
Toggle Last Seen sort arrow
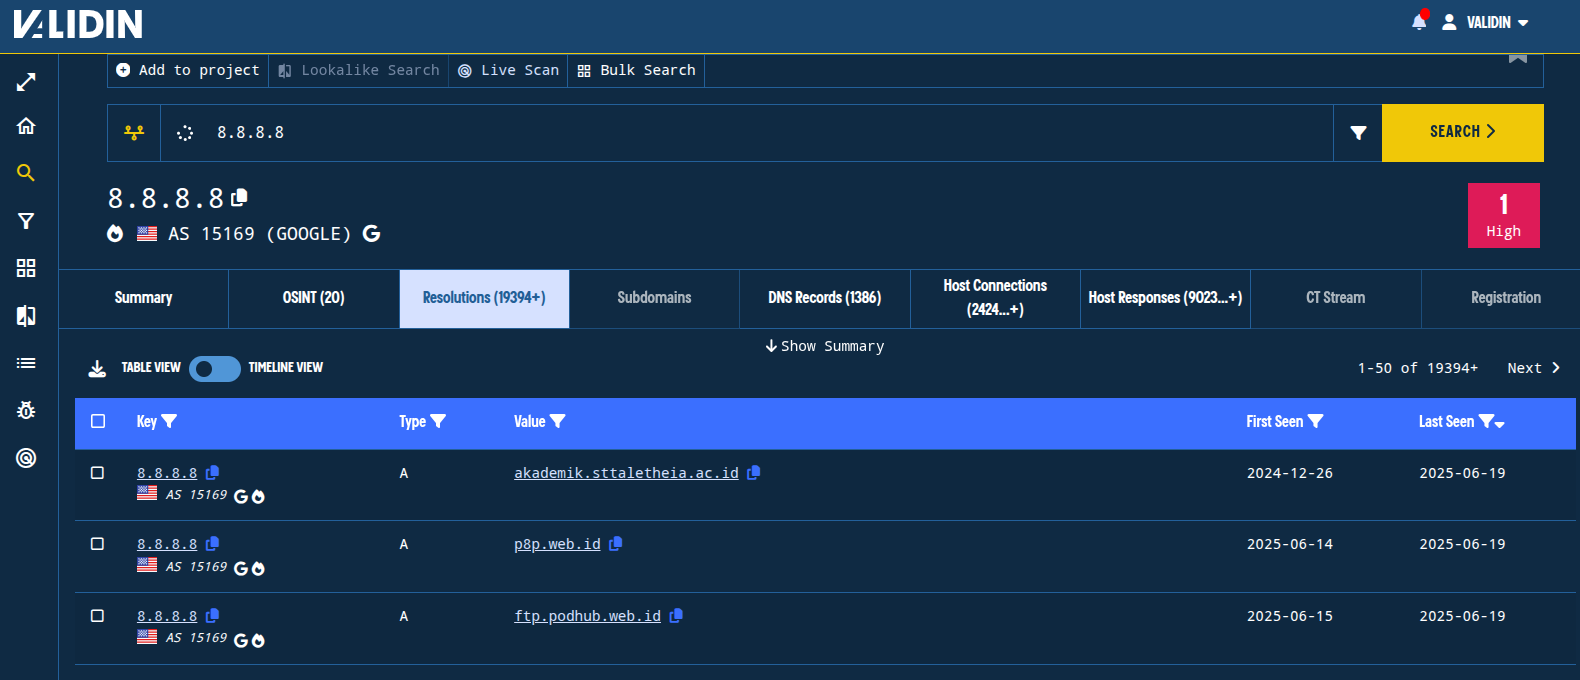(x=1500, y=425)
